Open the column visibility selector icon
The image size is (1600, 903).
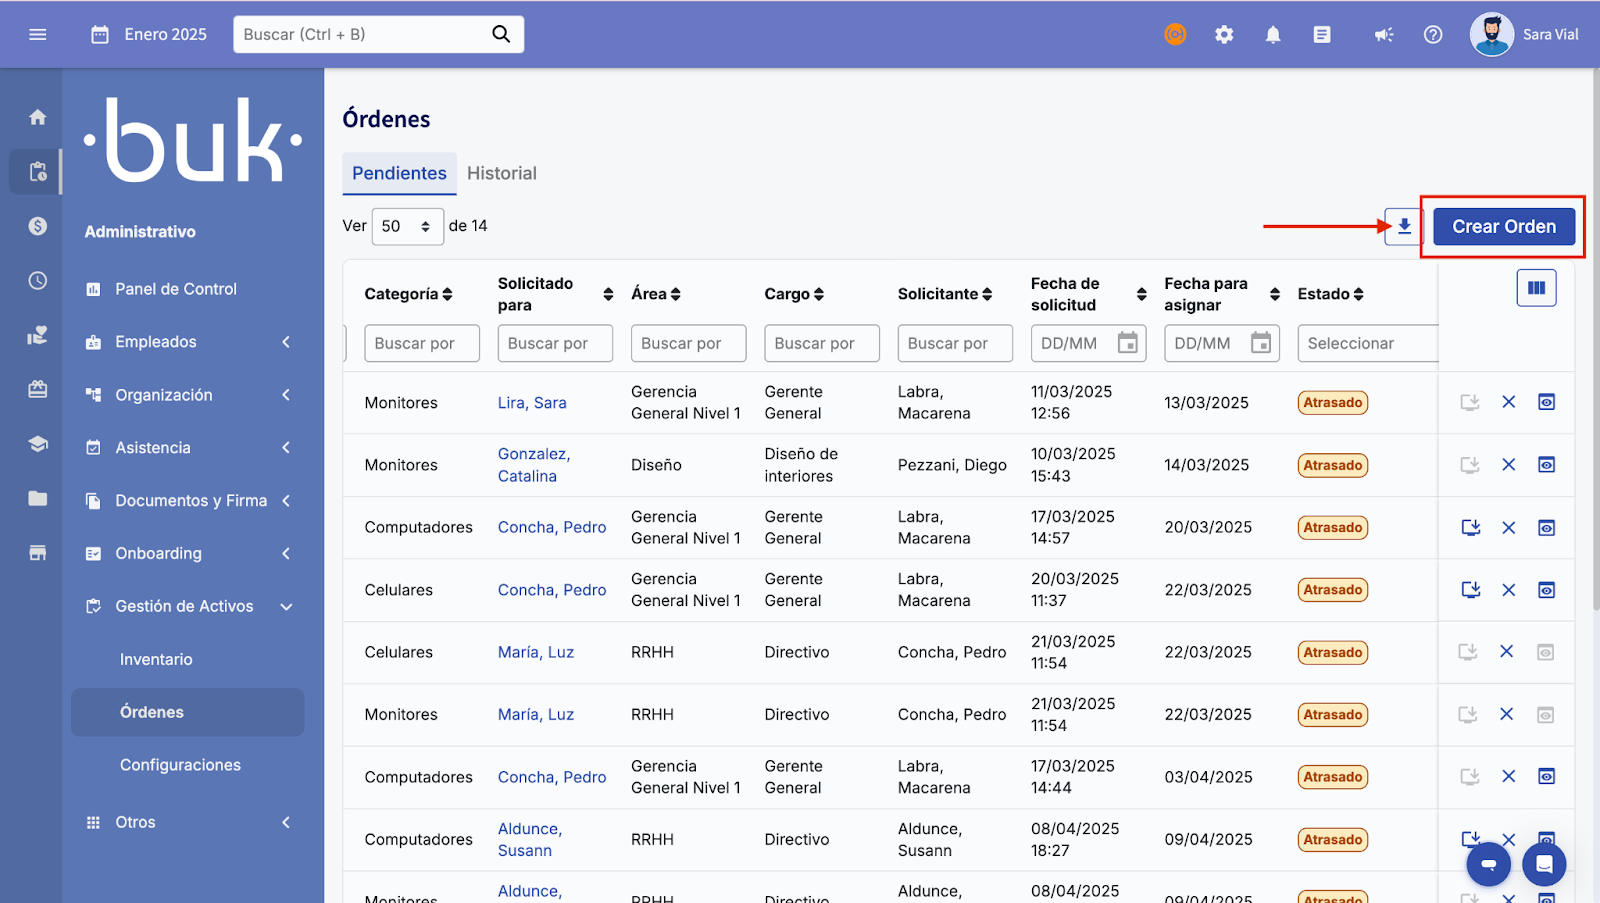1536,288
